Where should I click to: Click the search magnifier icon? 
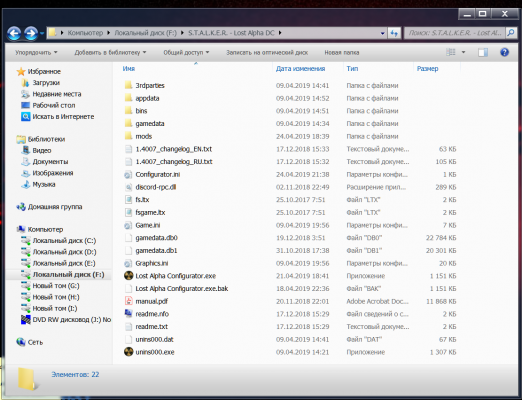[x=511, y=33]
